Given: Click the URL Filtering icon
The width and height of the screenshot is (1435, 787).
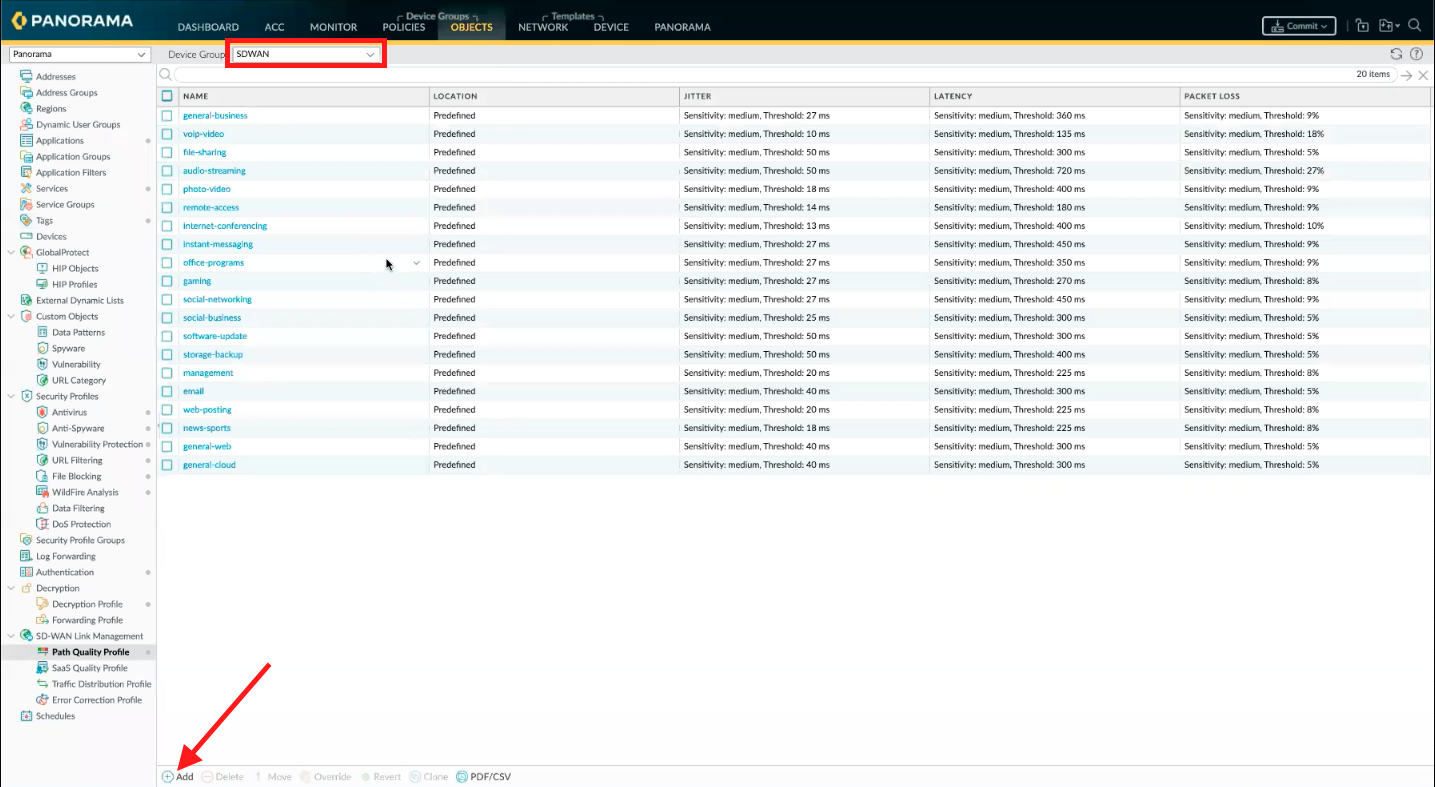Looking at the screenshot, I should point(43,460).
